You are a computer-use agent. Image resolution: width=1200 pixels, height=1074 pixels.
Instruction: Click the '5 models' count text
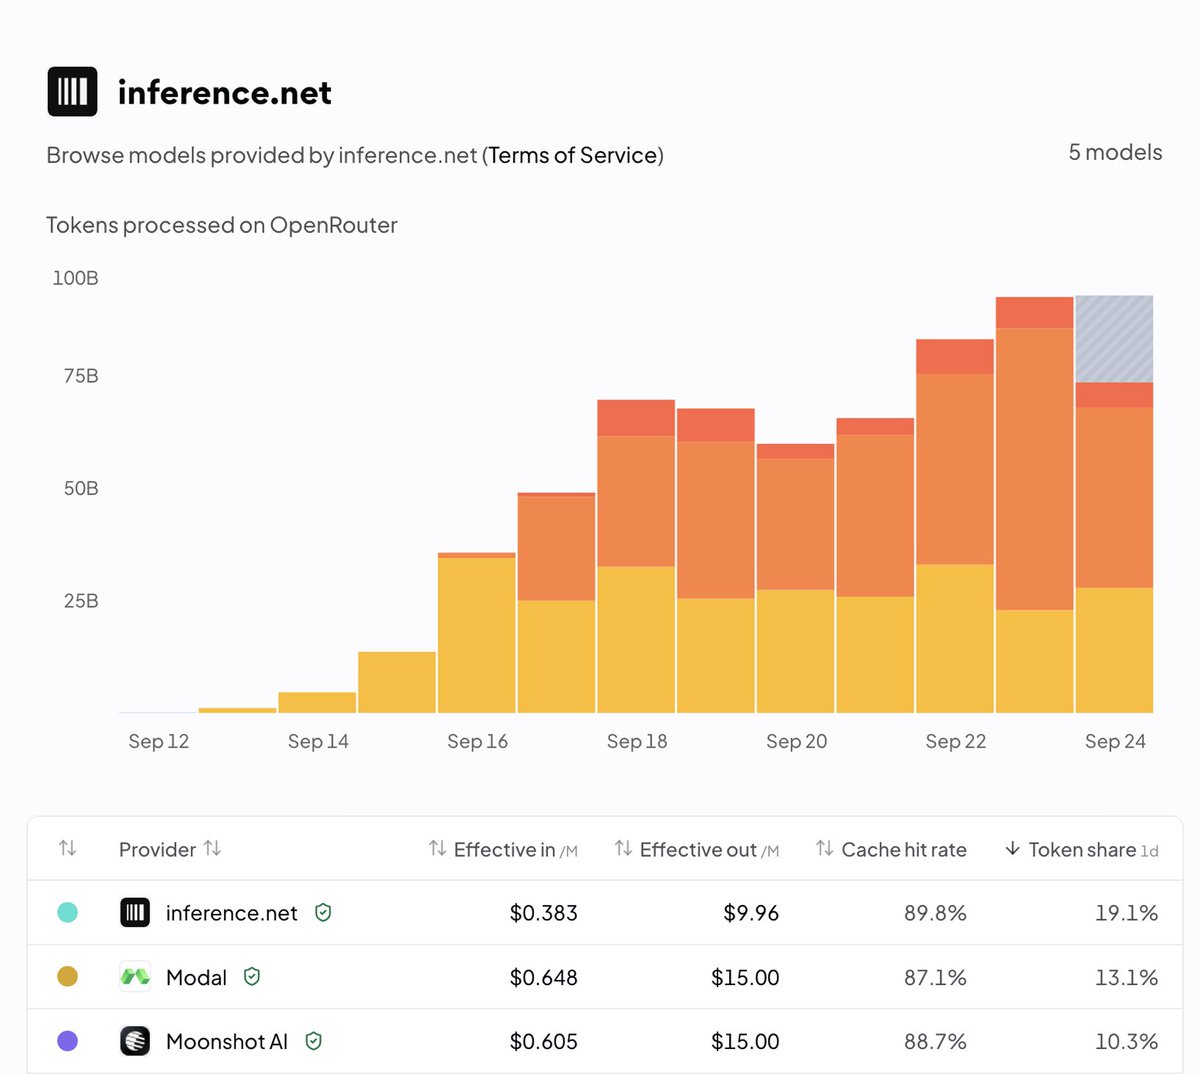coord(1115,152)
